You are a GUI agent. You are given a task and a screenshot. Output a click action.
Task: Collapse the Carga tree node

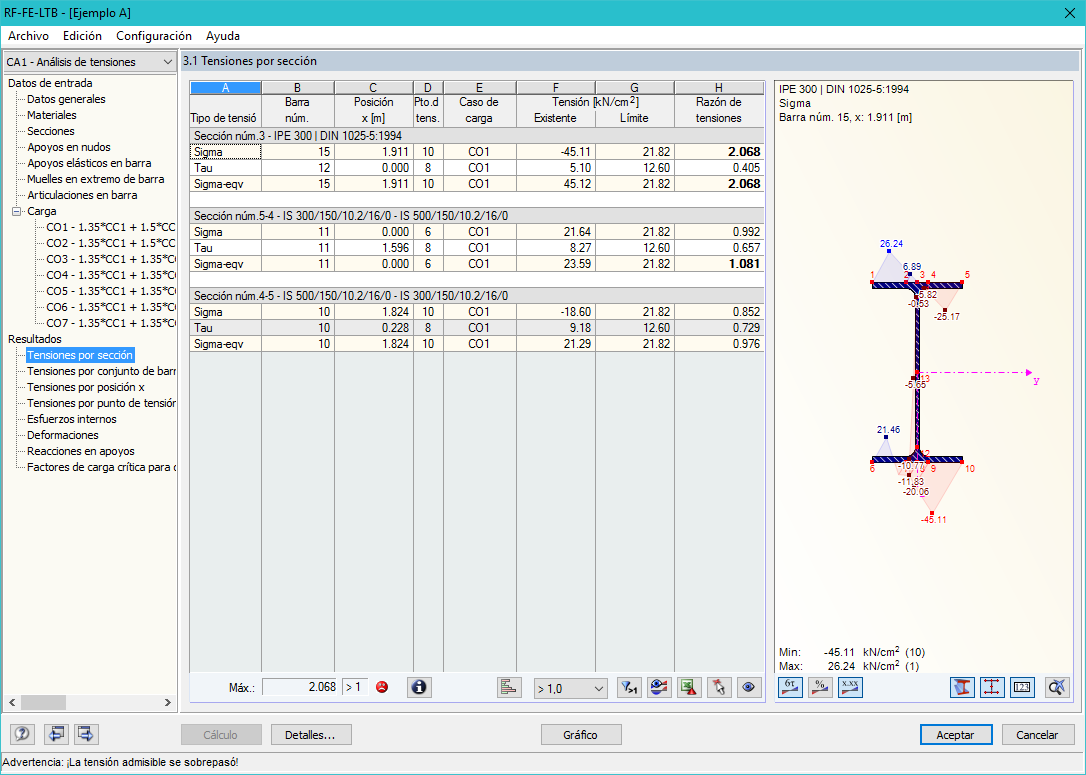17,211
